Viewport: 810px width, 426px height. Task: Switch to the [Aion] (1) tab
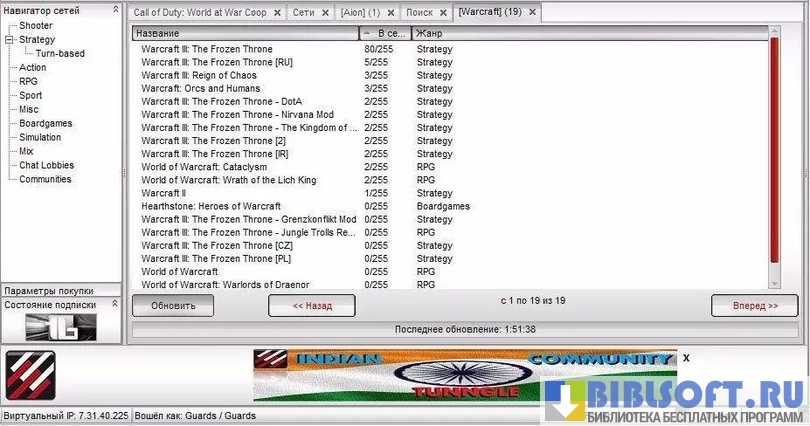360,13
